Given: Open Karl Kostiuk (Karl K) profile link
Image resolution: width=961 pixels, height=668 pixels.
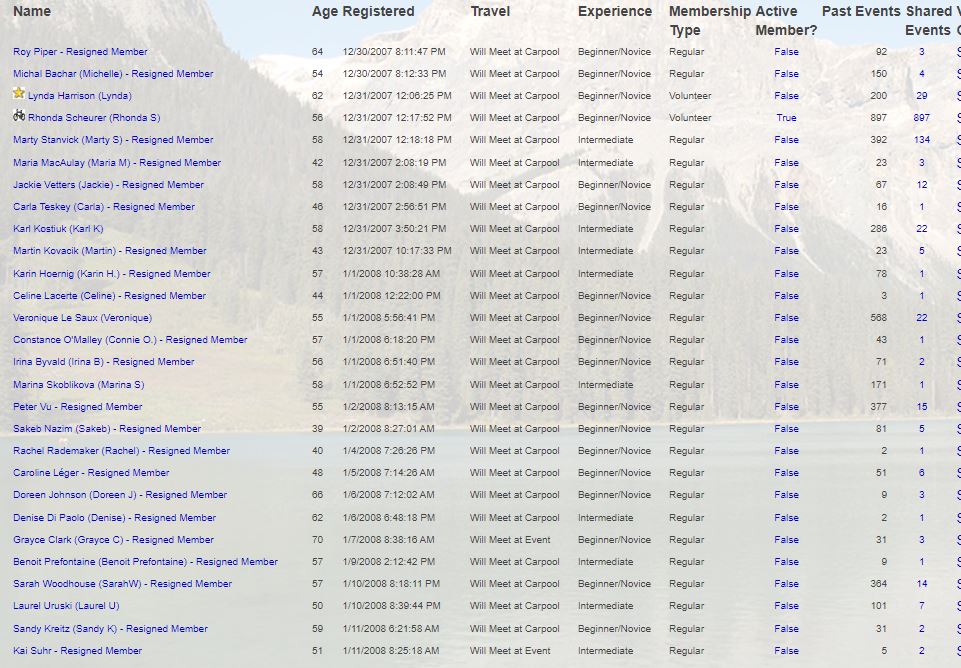Looking at the screenshot, I should tap(58, 229).
